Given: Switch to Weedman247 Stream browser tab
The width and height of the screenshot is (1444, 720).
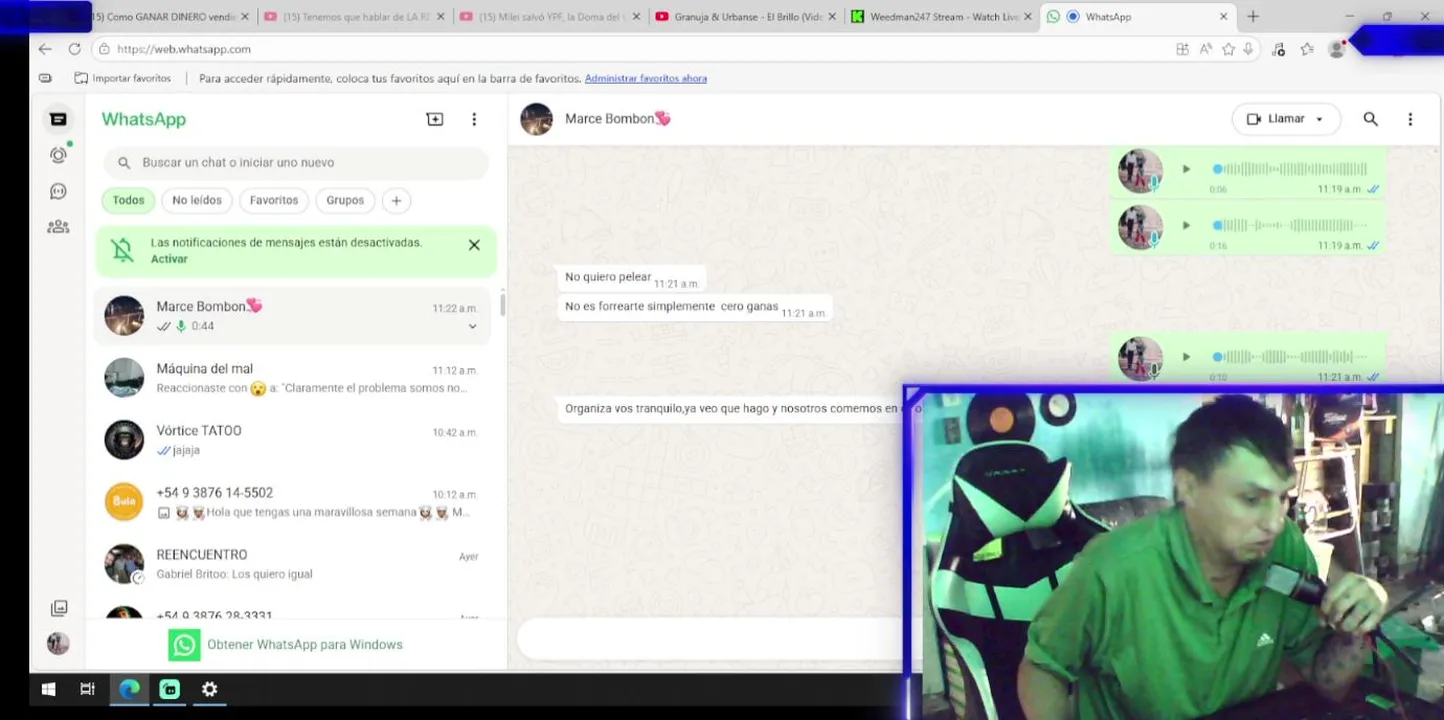Looking at the screenshot, I should 944,16.
